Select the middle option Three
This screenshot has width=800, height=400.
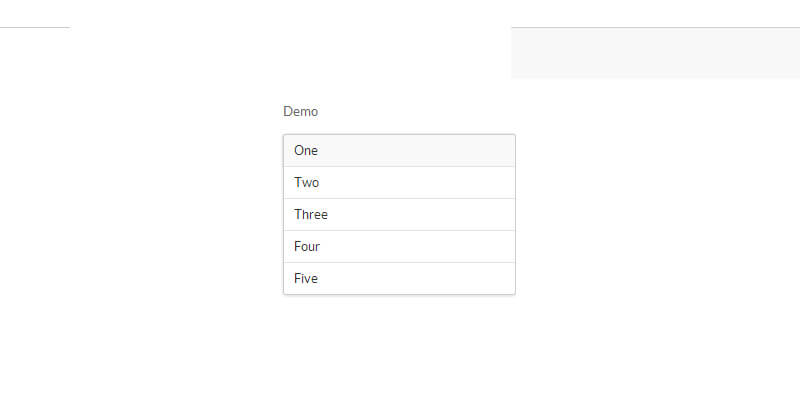[399, 215]
